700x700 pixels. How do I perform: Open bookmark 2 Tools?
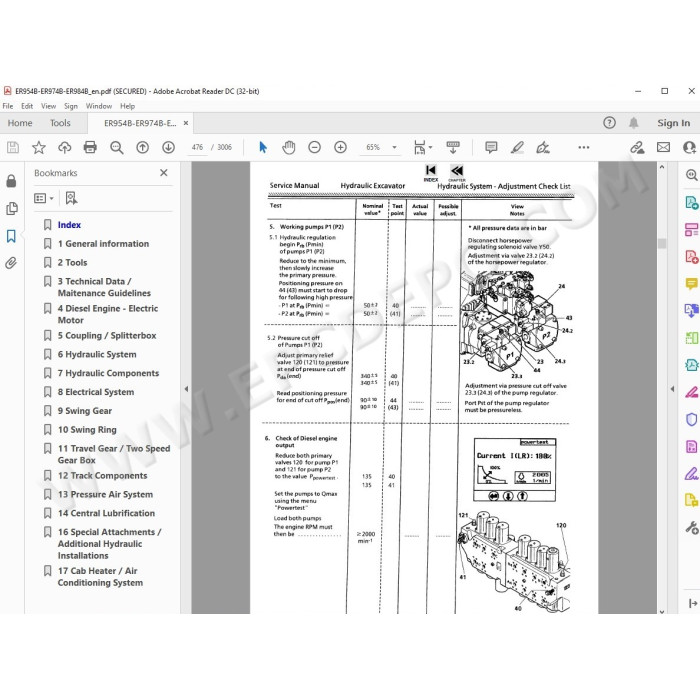point(72,262)
